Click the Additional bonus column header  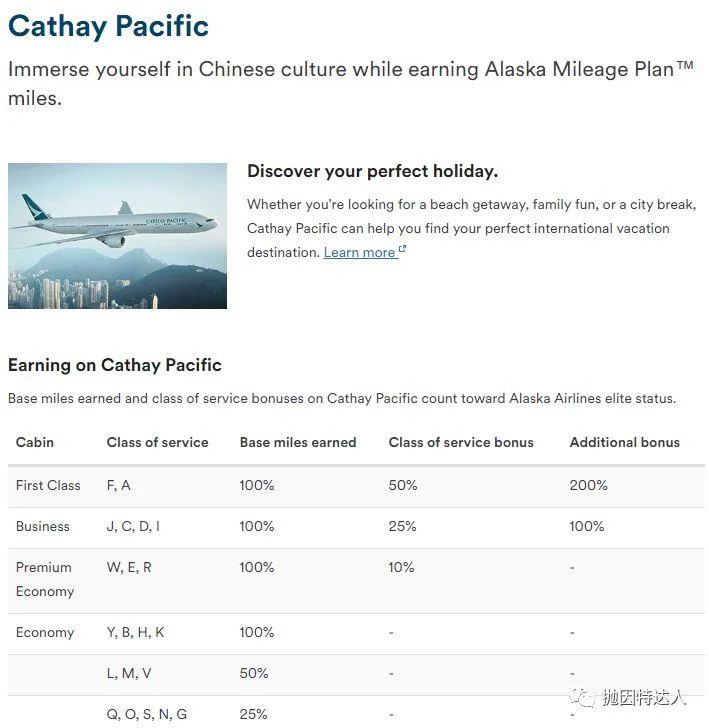click(x=624, y=442)
